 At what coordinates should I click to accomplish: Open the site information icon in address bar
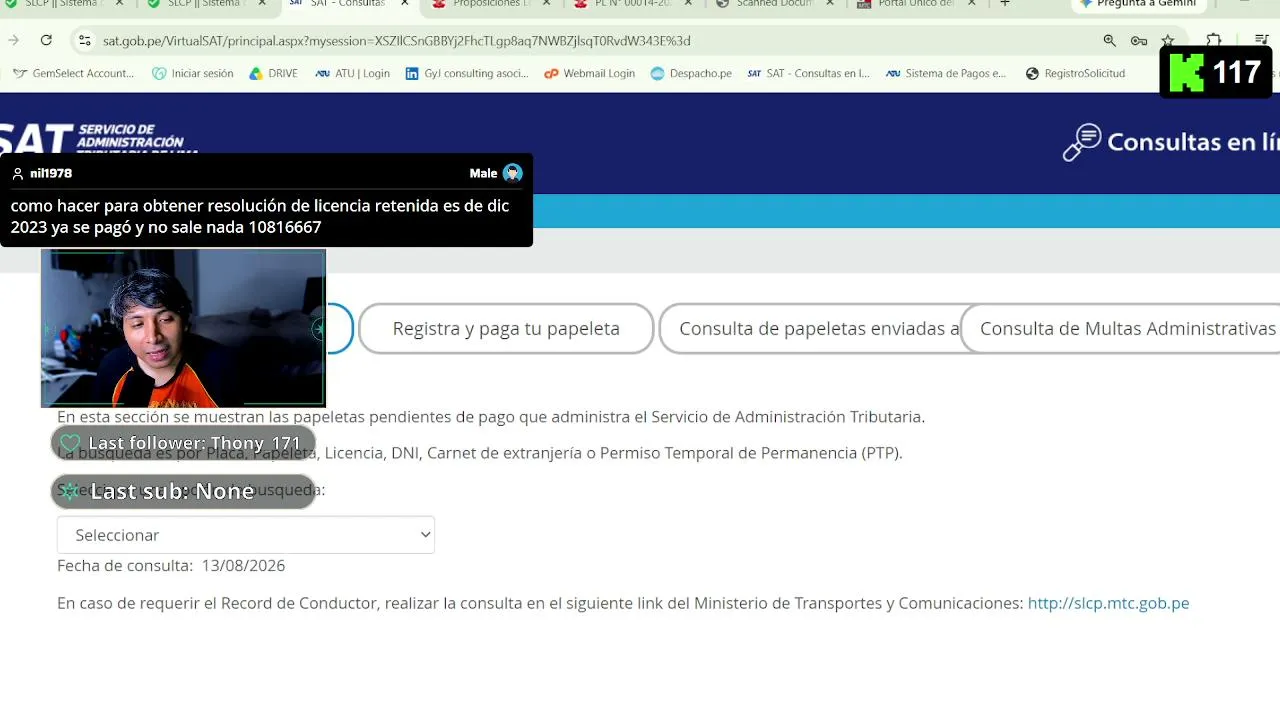(x=84, y=40)
